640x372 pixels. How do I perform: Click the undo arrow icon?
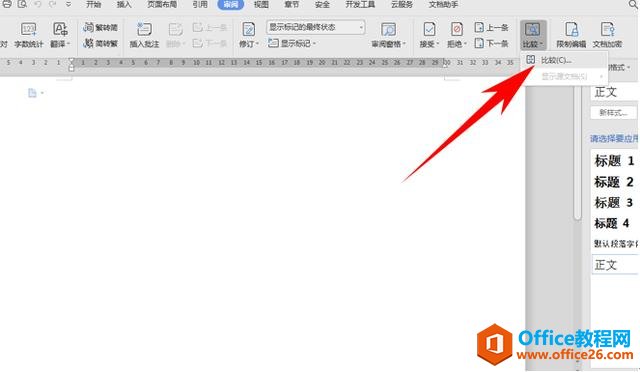coord(38,4)
